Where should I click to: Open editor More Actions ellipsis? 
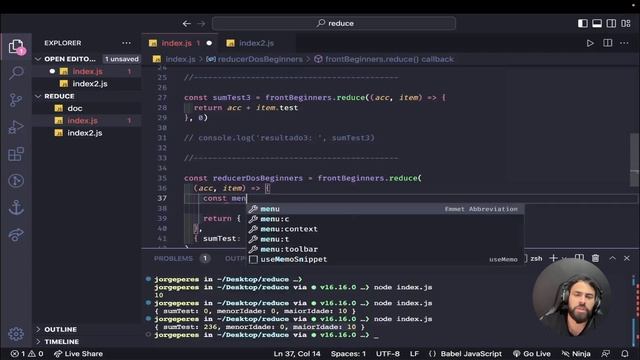point(624,43)
